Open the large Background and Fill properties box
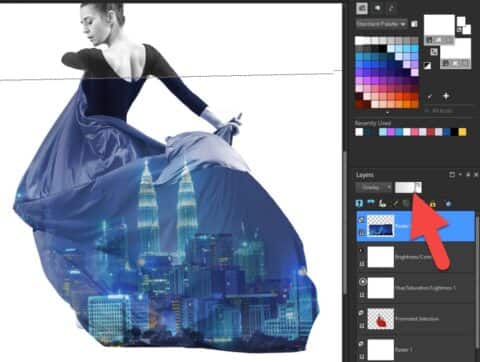The image size is (480, 362). click(455, 49)
